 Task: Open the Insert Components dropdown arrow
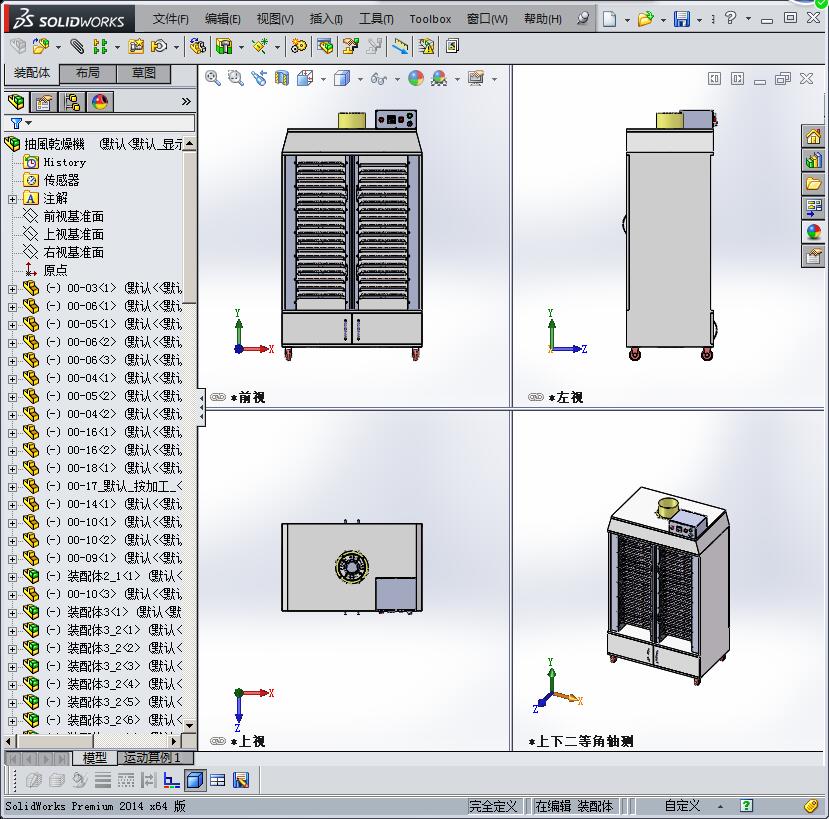pyautogui.click(x=58, y=48)
